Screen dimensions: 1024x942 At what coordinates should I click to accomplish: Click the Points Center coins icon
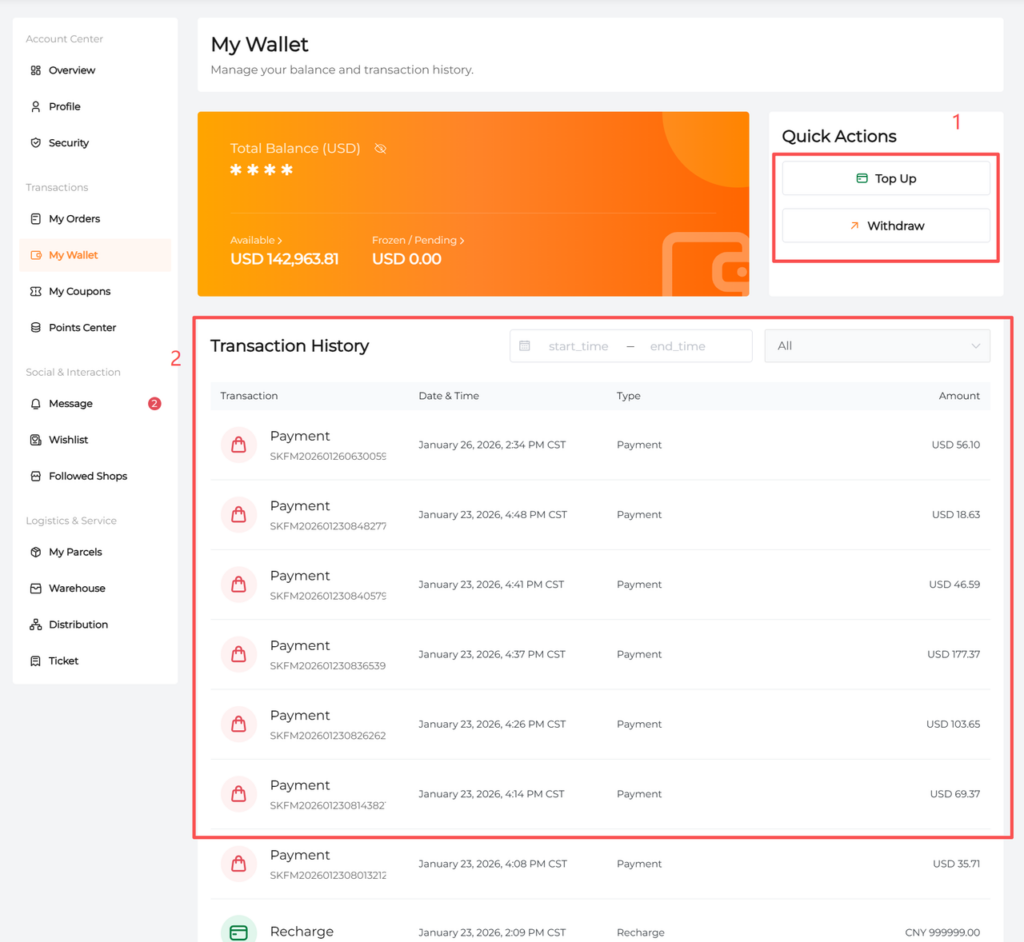[36, 328]
